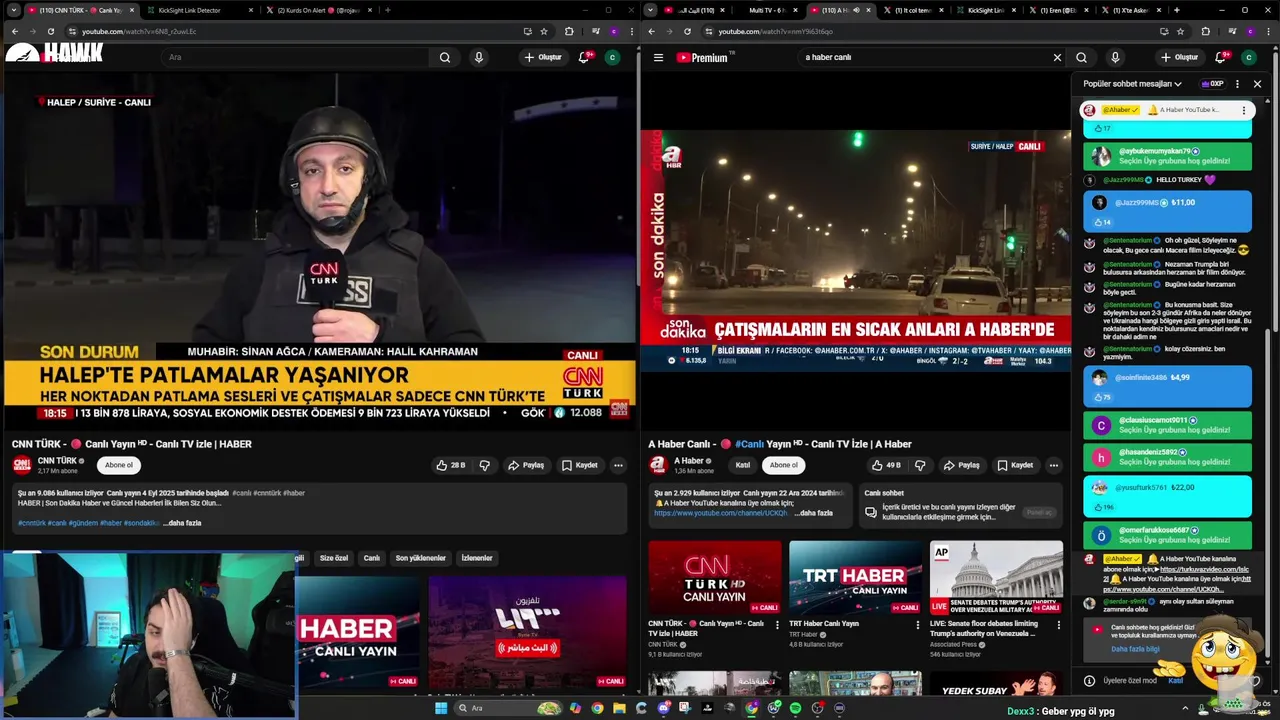Reload page in the right browser window
Screen dimensions: 1280x720
pyautogui.click(x=687, y=31)
